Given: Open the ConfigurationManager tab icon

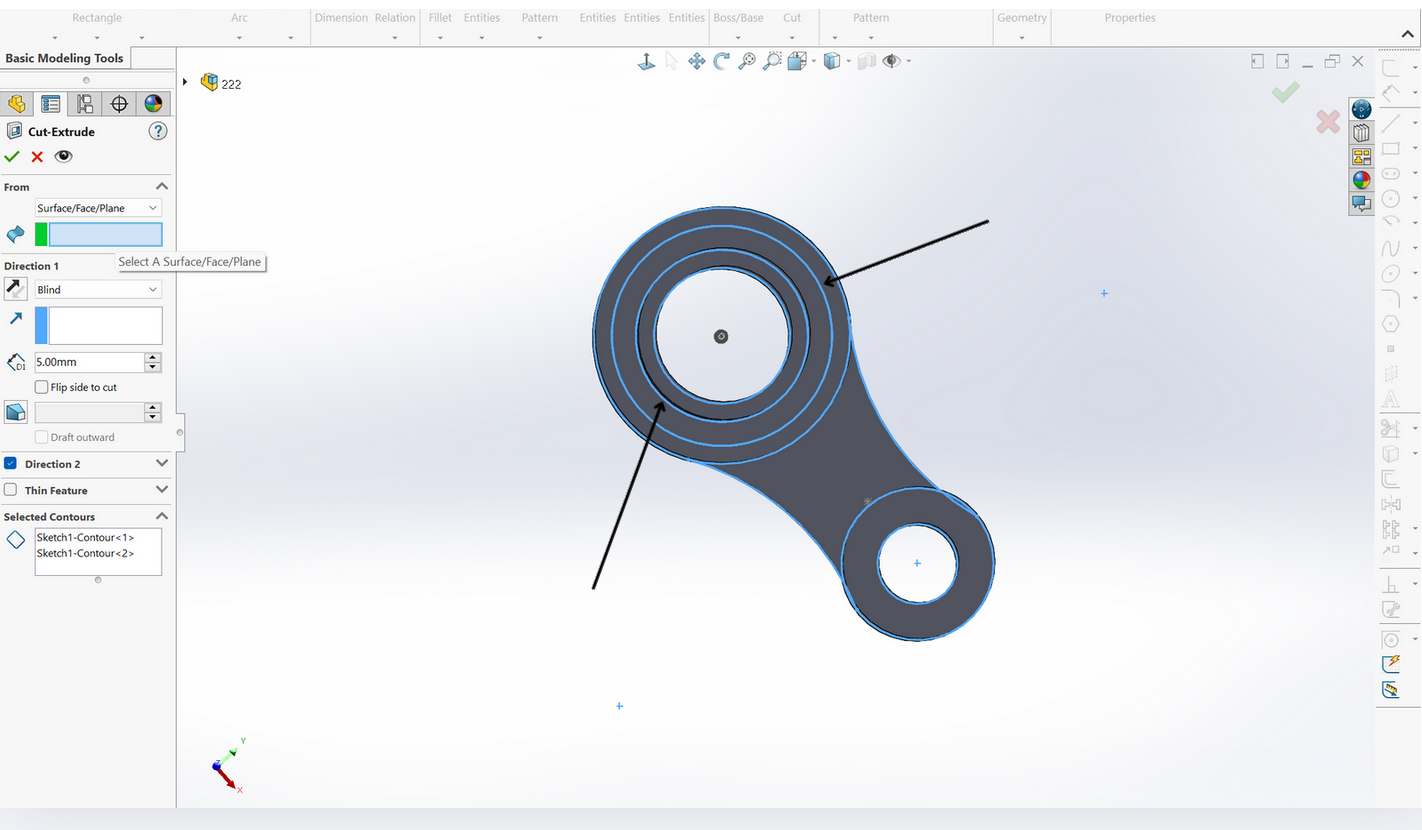Looking at the screenshot, I should point(85,104).
